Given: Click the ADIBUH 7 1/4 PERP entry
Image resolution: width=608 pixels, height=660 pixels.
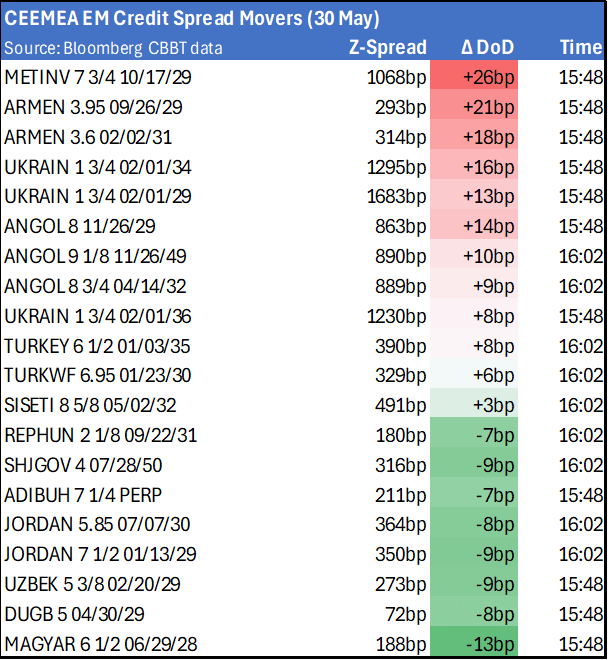Looking at the screenshot, I should [83, 495].
